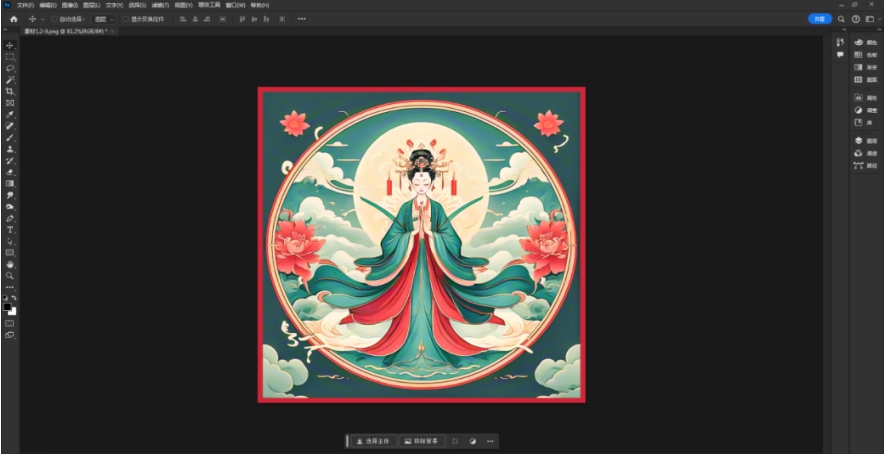Expand more options in the options bar
Image resolution: width=885 pixels, height=455 pixels.
(302, 19)
